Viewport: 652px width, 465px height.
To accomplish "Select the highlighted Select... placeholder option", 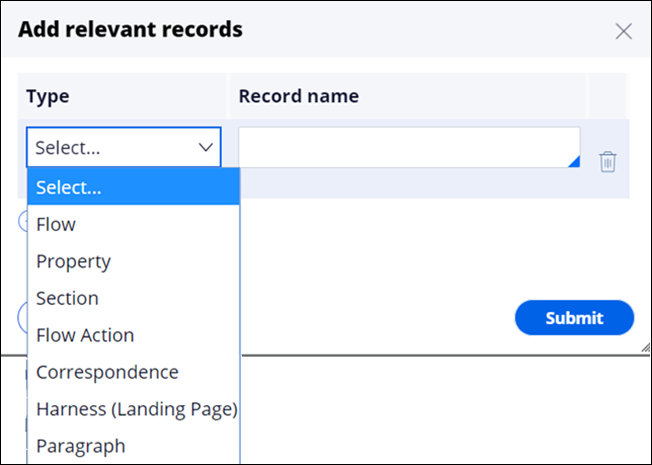I will pos(68,187).
